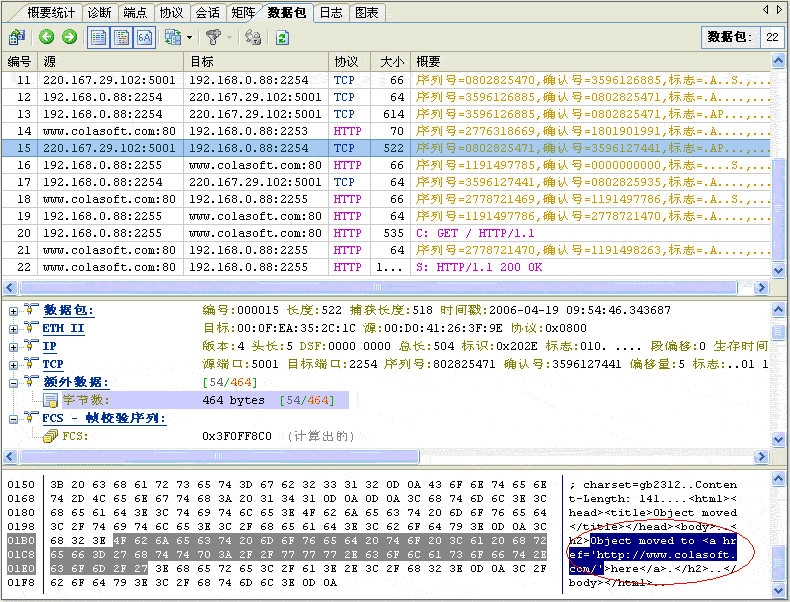The height and width of the screenshot is (602, 790).
Task: Click the packet list scroll up arrow
Action: (778, 61)
